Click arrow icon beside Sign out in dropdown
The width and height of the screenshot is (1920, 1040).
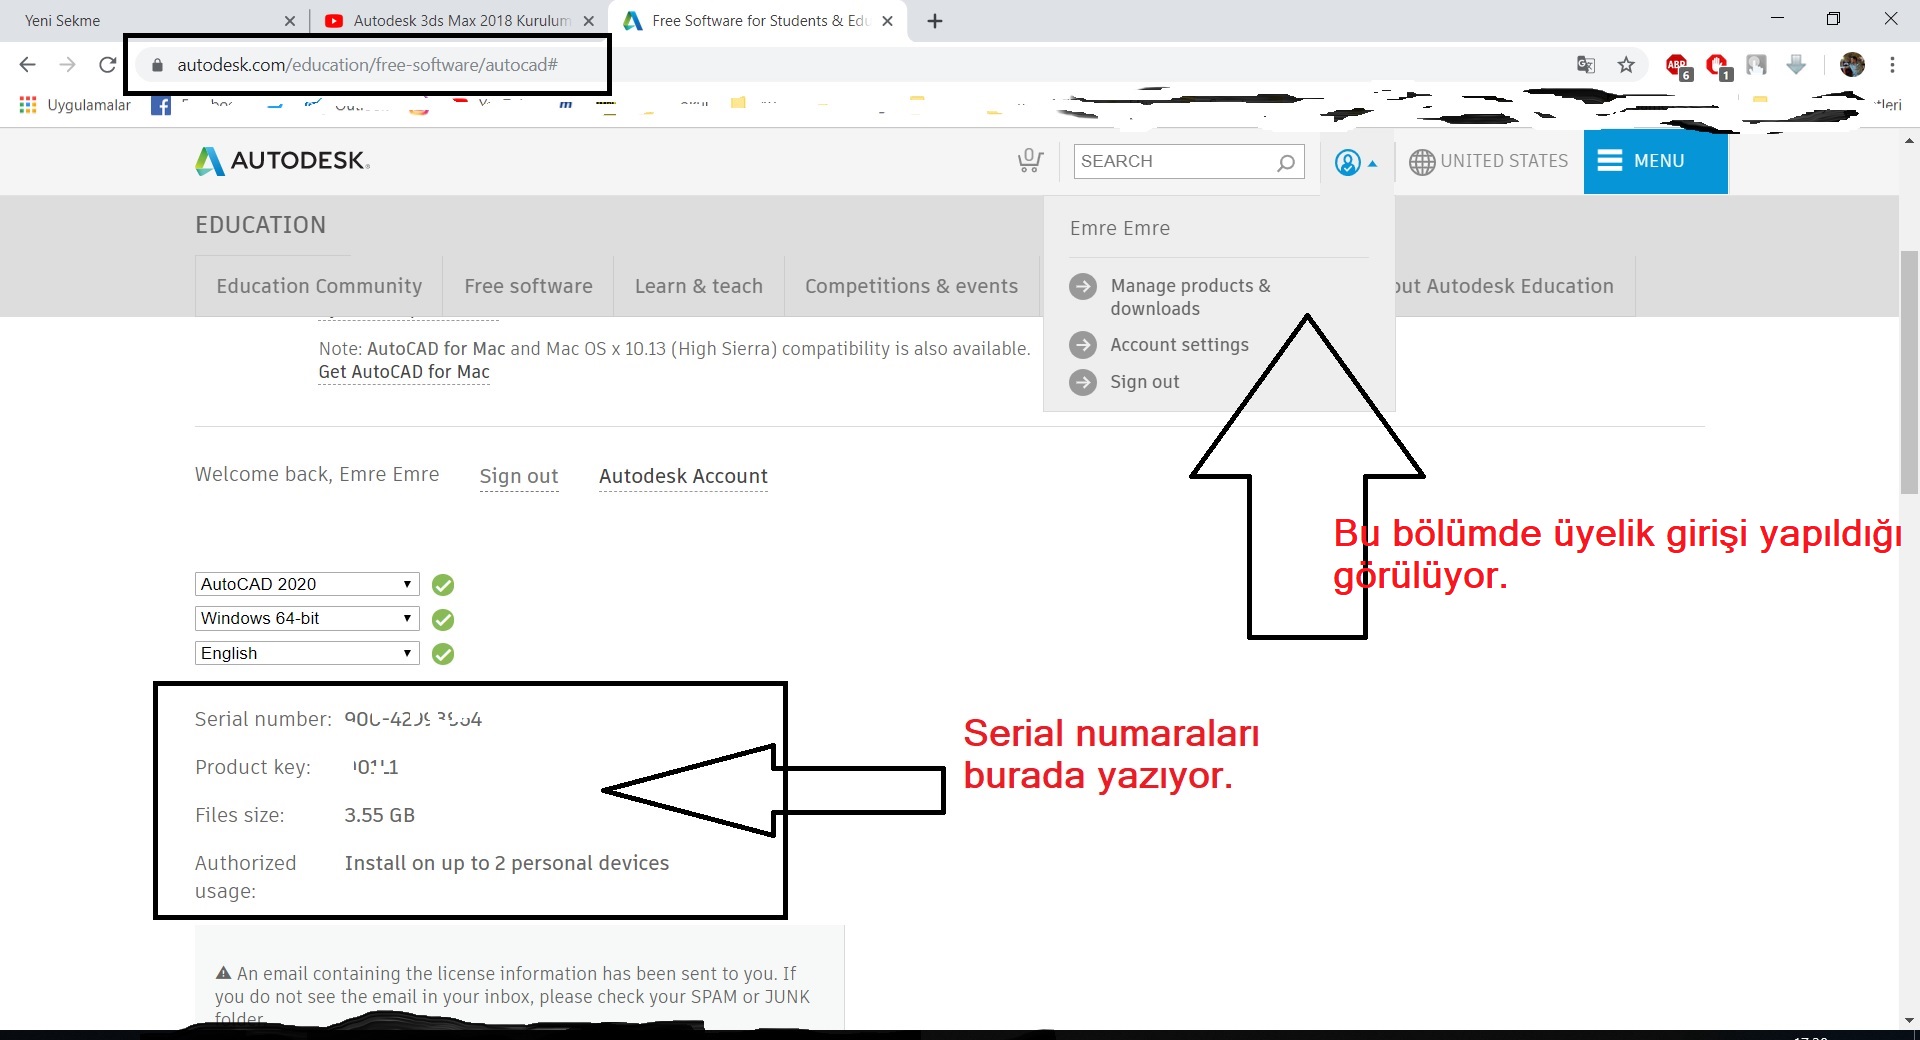(1083, 382)
